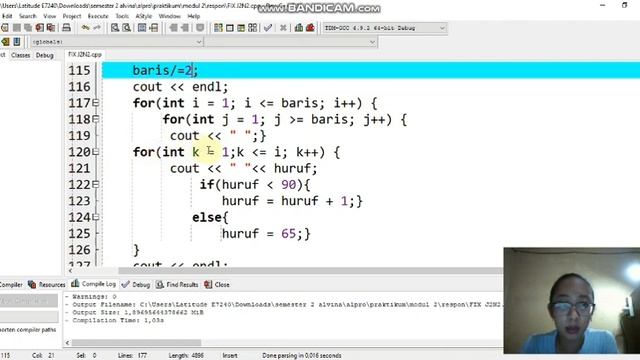Switch to the Debug side tab

coord(44,55)
